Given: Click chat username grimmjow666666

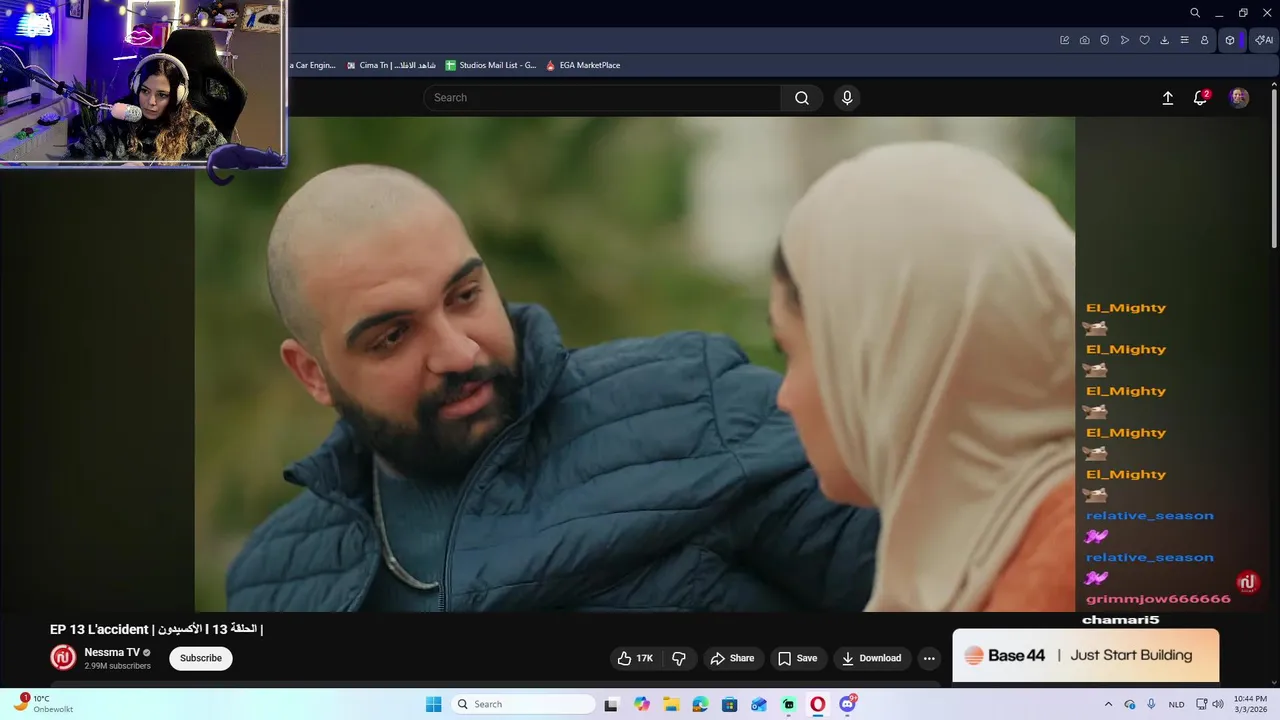Looking at the screenshot, I should (1158, 599).
